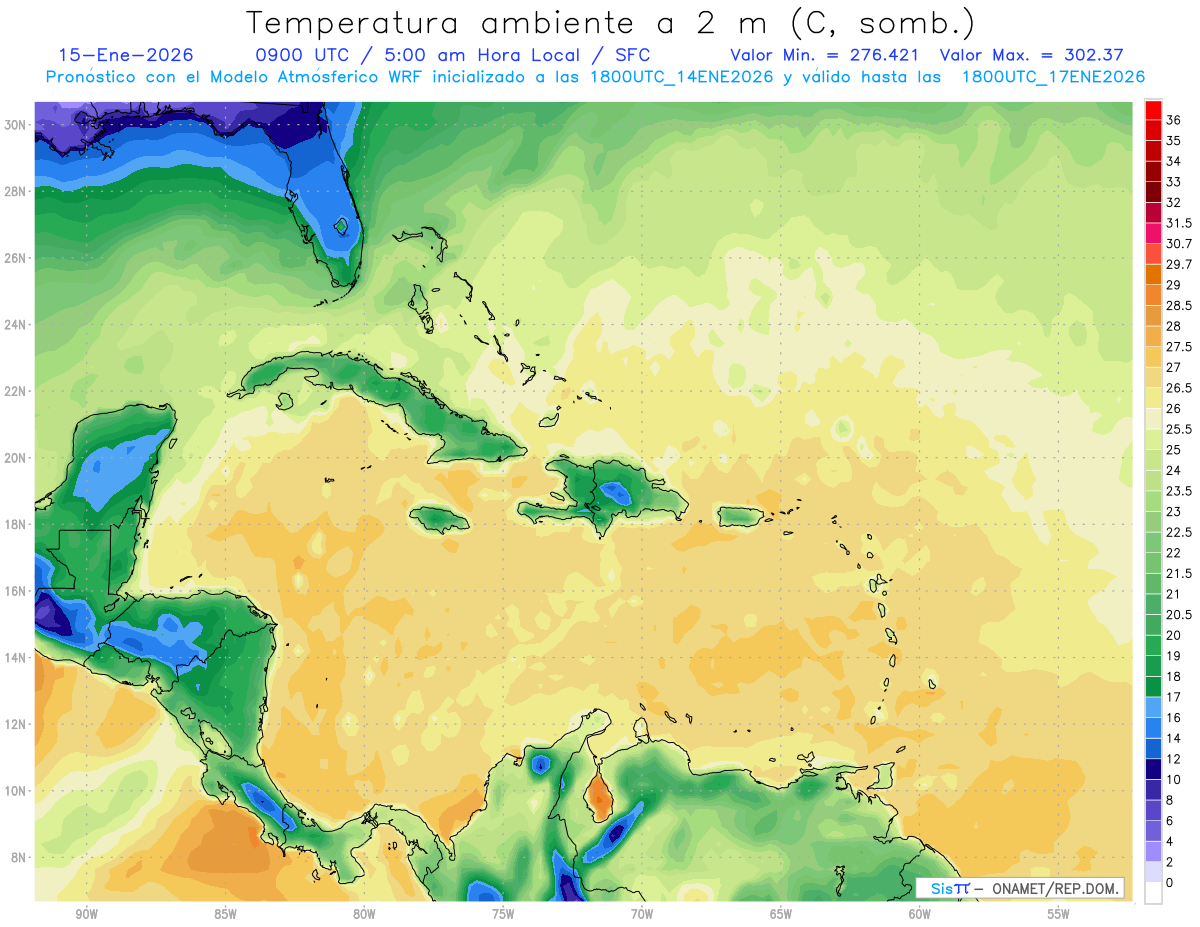Click the 'SisTT - ONAMET/REP.DOM.' credit box
1200x927 pixels.
click(1020, 888)
